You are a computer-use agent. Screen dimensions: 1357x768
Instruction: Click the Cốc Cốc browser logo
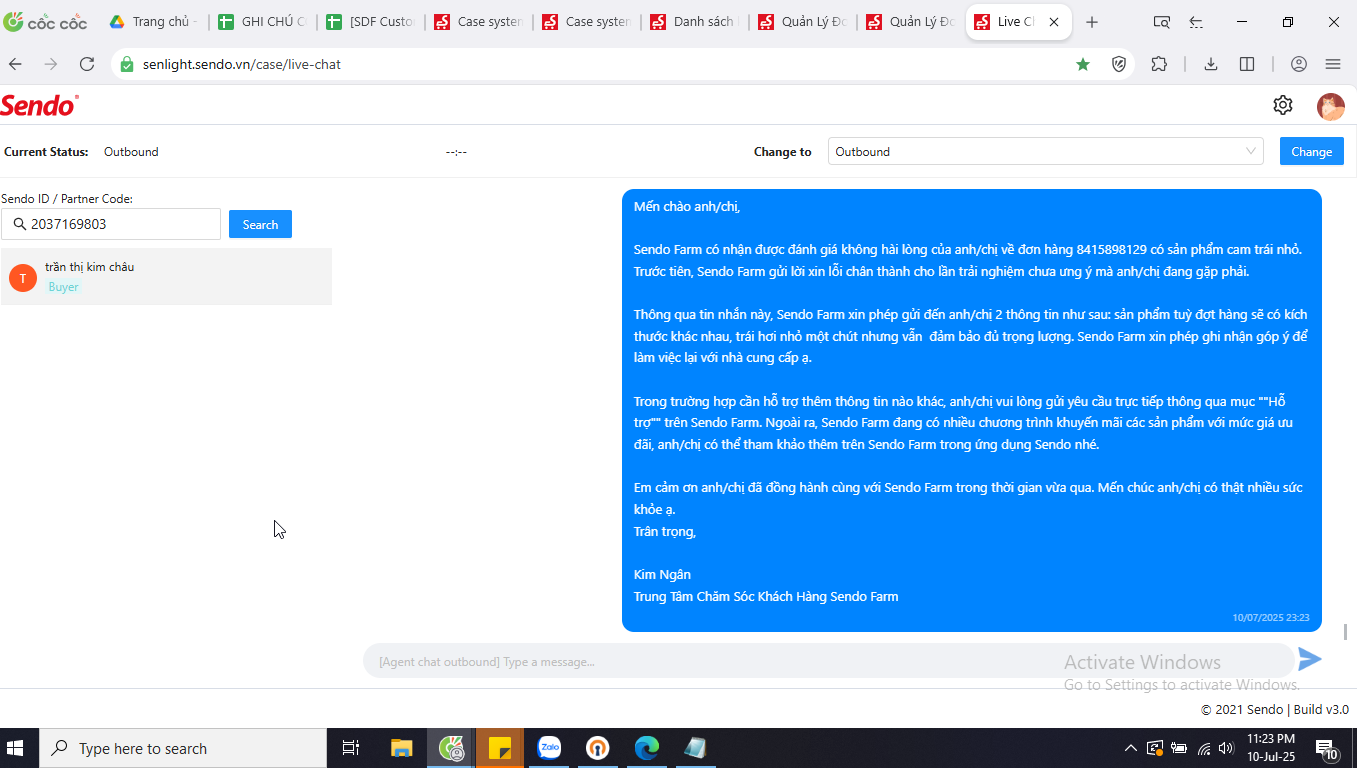click(45, 22)
